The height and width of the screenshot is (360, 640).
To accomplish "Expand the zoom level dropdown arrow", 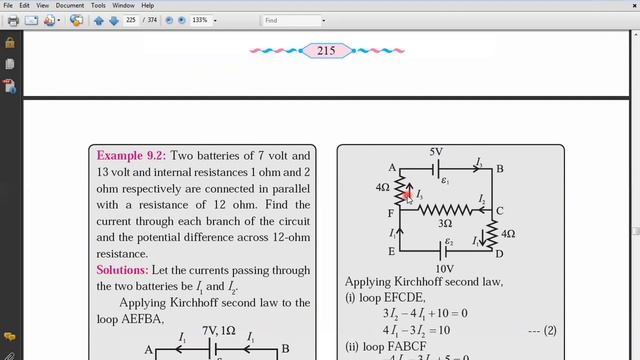I will click(215, 20).
